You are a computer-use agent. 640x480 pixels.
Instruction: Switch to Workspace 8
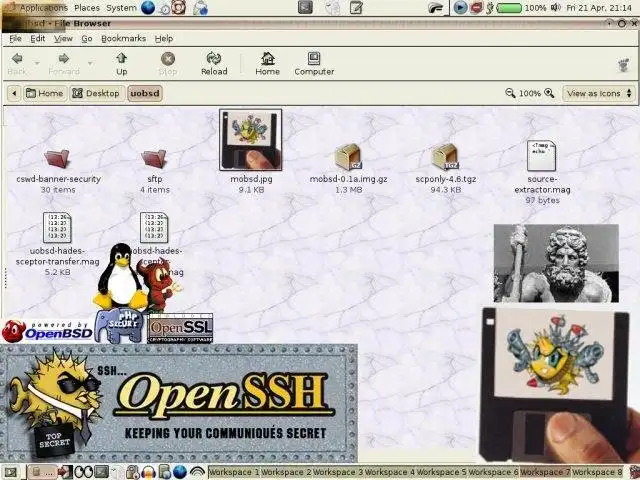coord(597,472)
